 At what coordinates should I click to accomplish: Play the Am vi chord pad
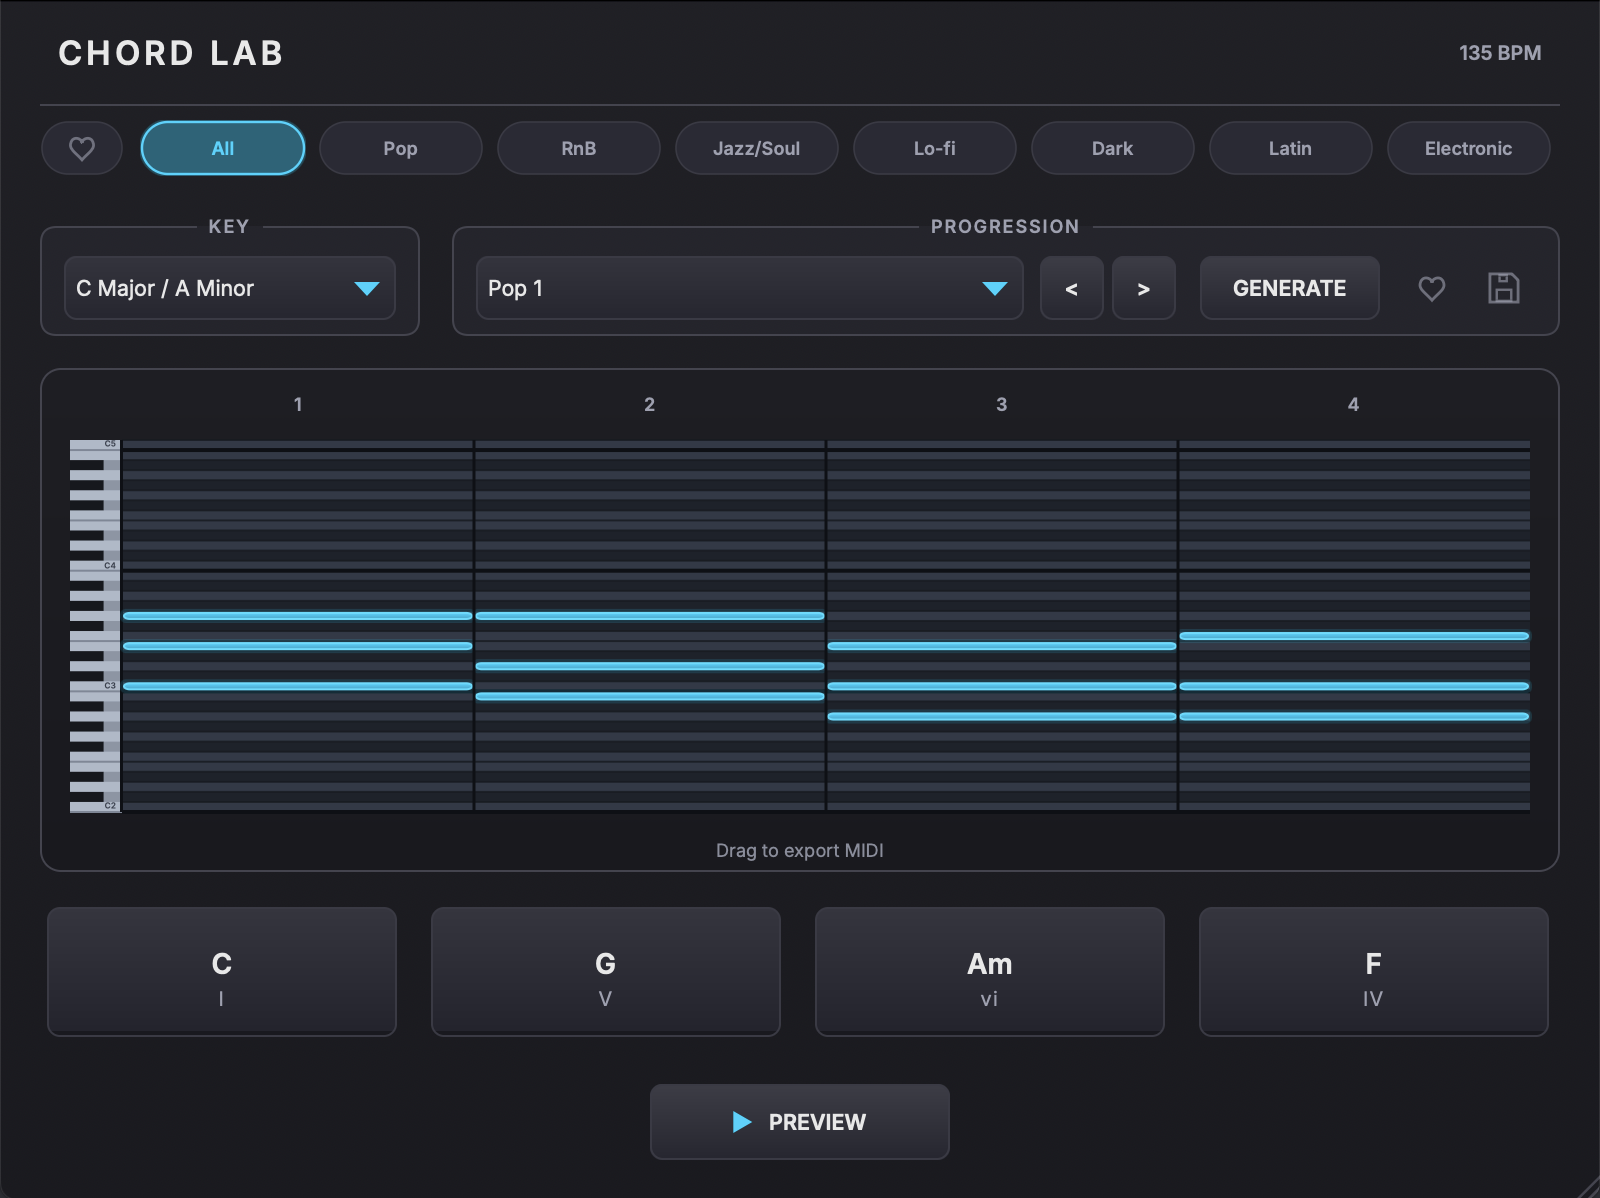coord(989,972)
